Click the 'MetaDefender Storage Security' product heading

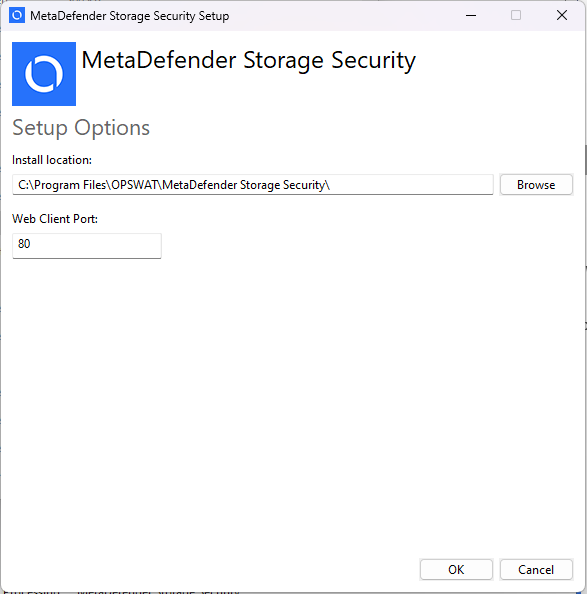[248, 61]
